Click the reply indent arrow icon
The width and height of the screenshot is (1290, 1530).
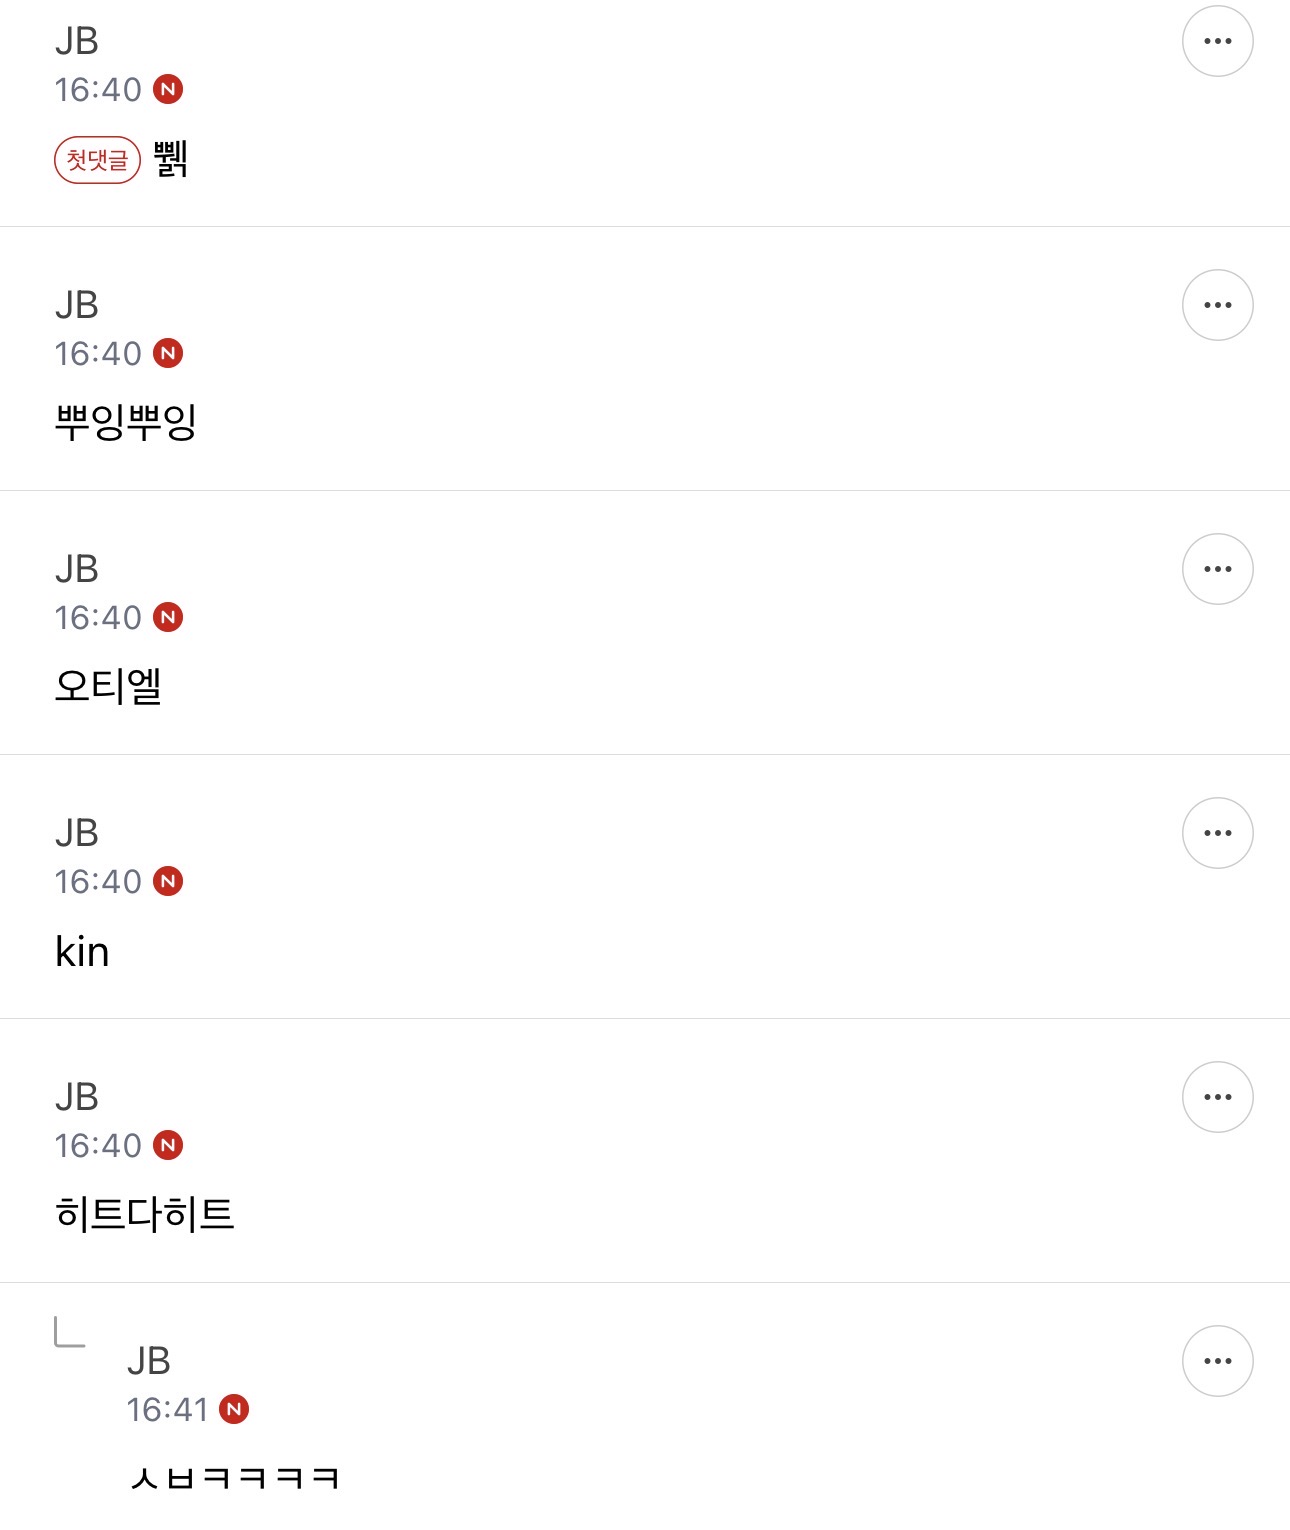click(x=69, y=1332)
